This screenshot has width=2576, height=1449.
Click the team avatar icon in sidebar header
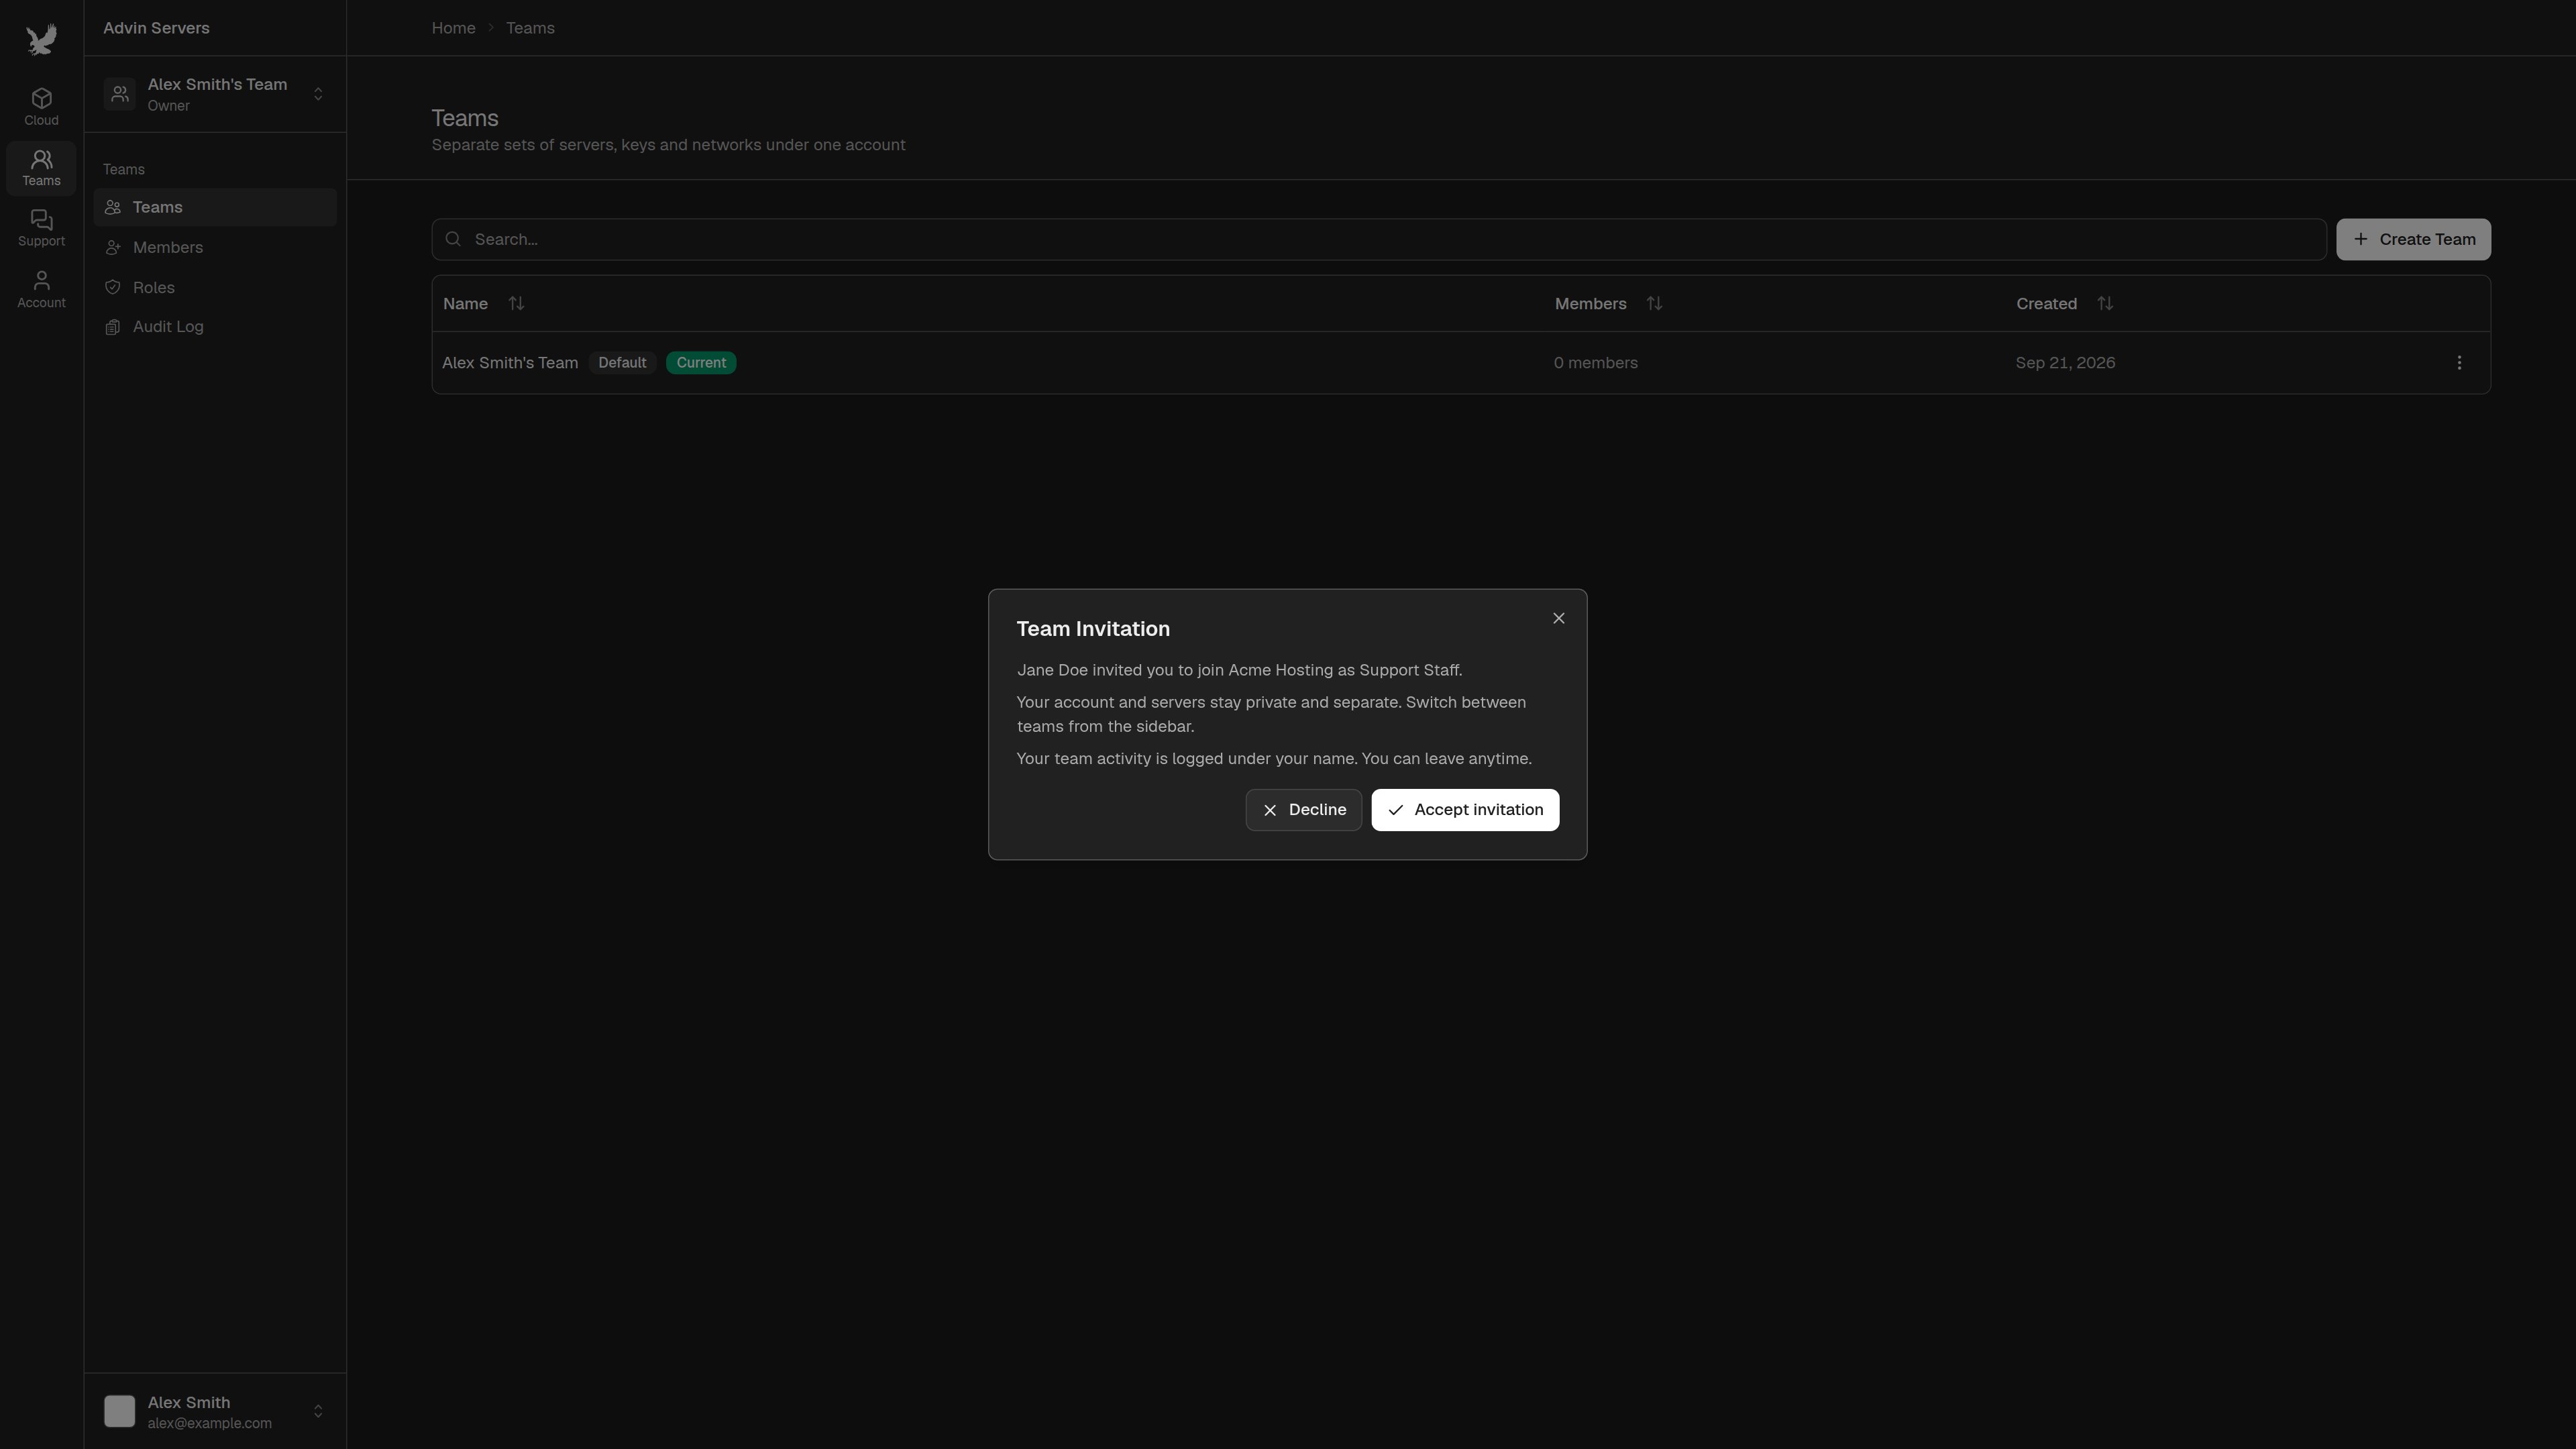point(119,94)
